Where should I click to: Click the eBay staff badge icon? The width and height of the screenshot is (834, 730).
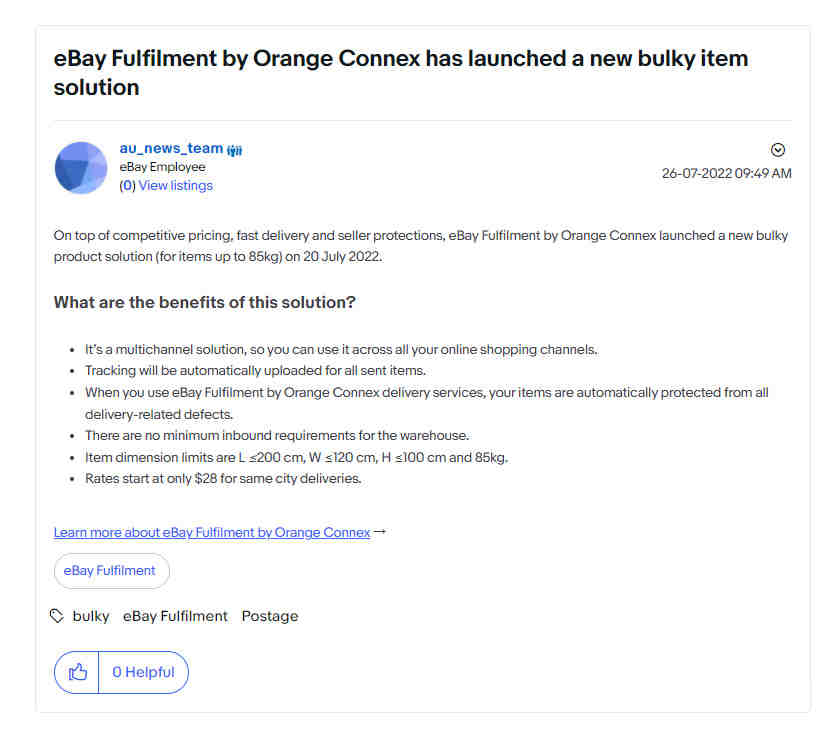235,151
